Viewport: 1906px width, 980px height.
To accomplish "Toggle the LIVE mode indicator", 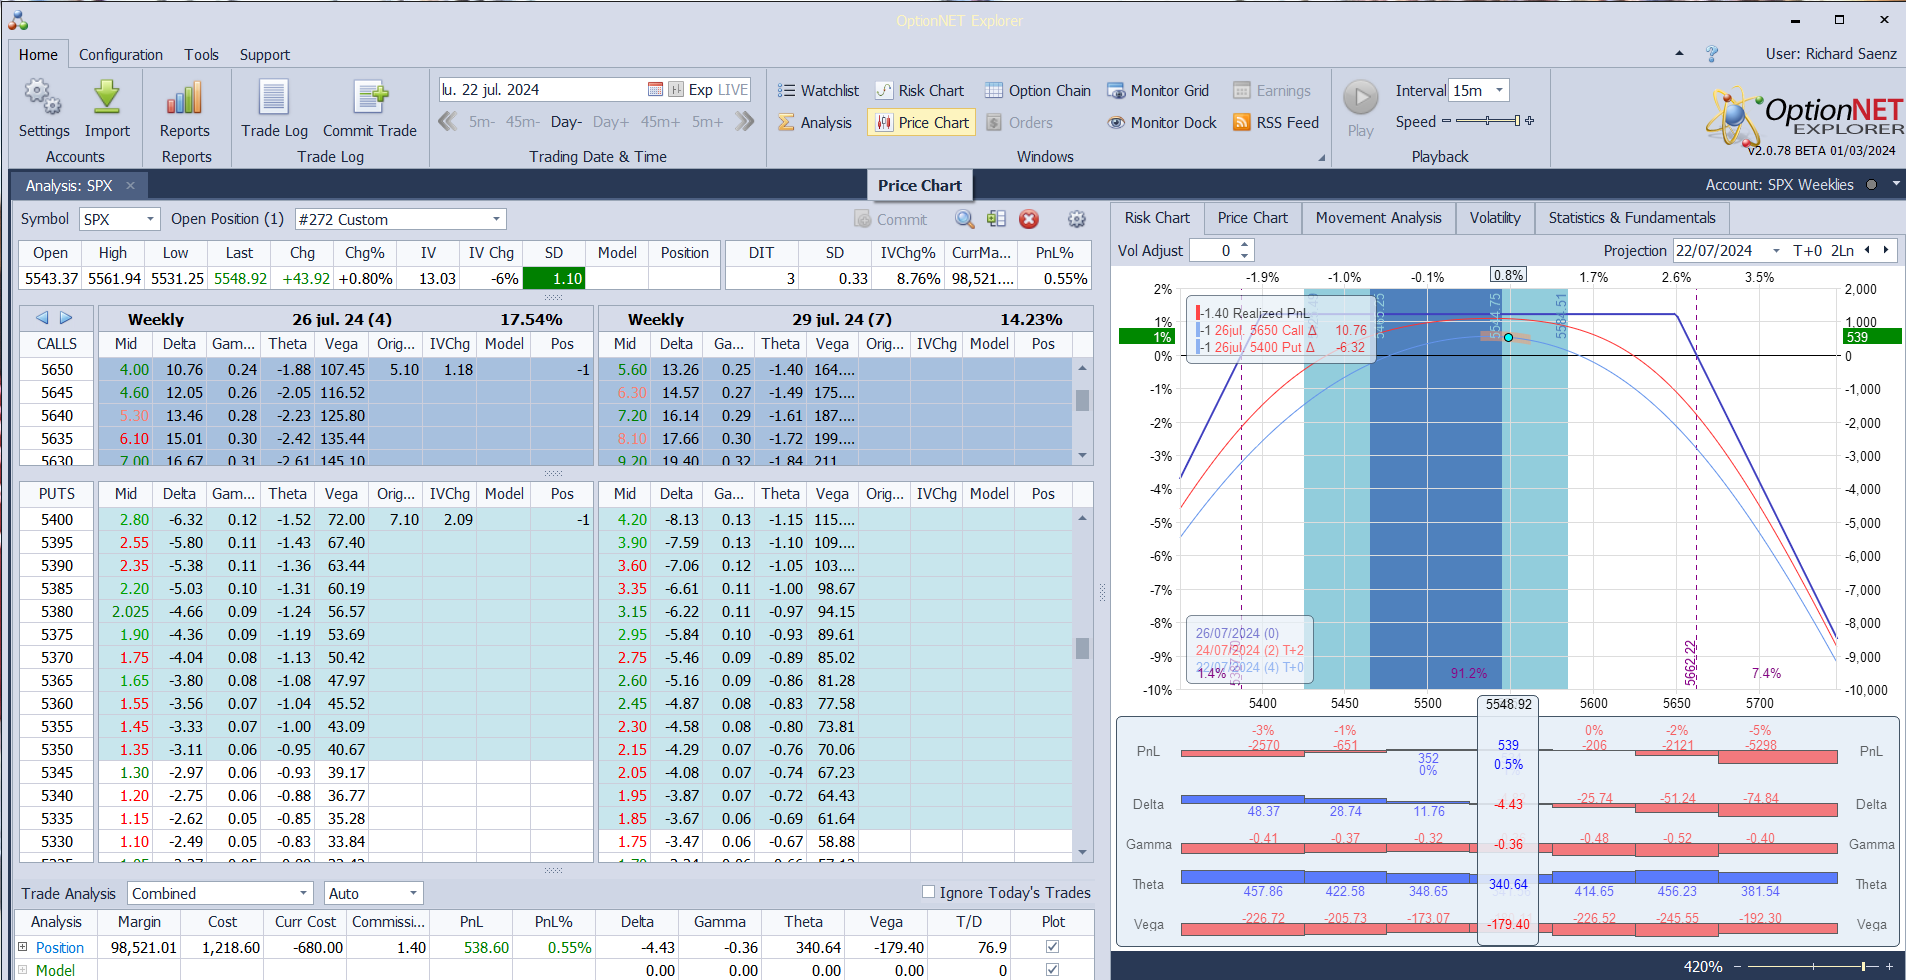I will [x=733, y=90].
